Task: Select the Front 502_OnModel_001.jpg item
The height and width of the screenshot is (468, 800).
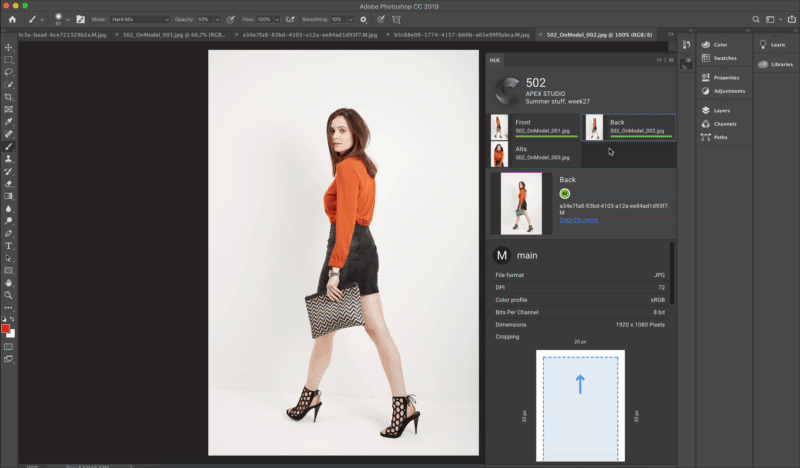Action: click(534, 126)
